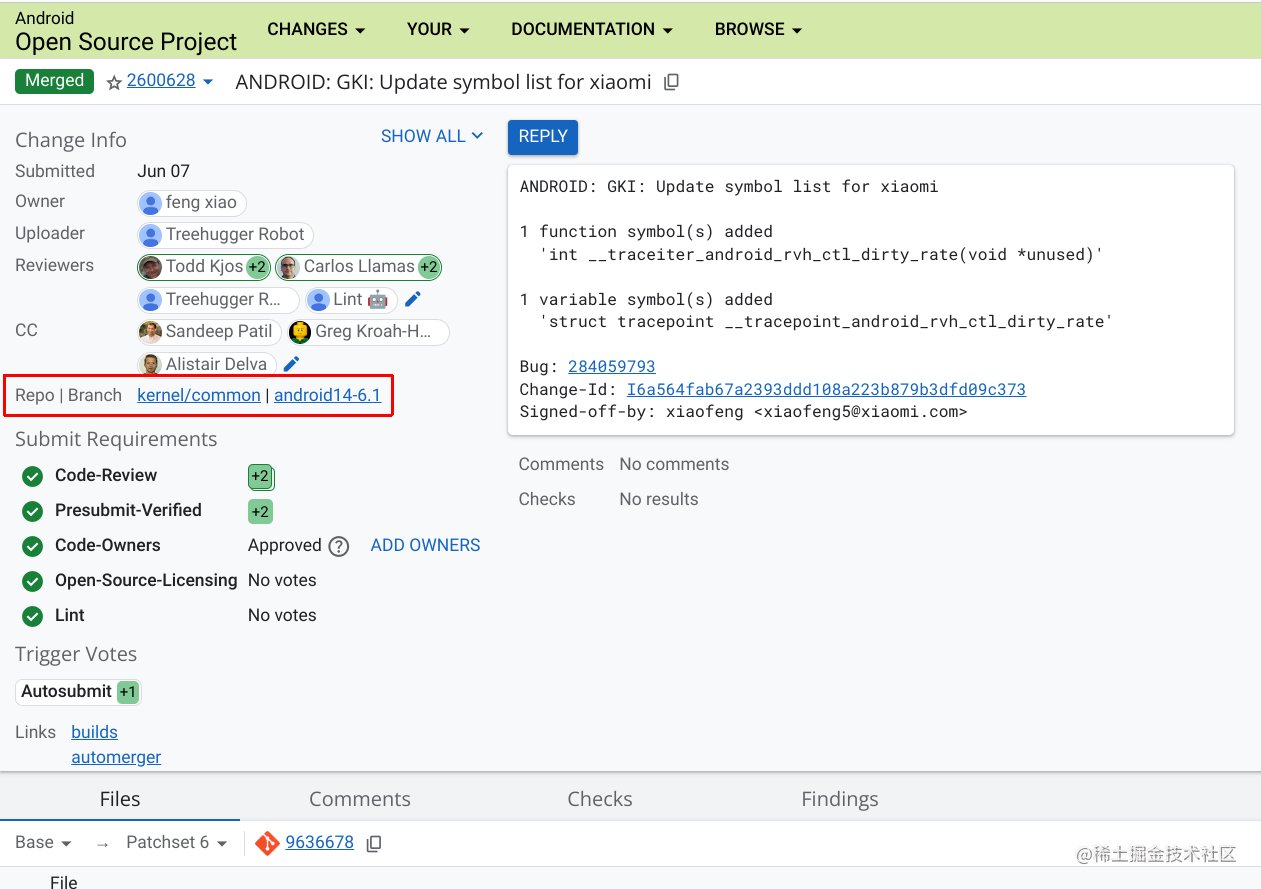Click the copy icon next to patchset 9636678
This screenshot has height=889, width=1261.
pos(373,843)
